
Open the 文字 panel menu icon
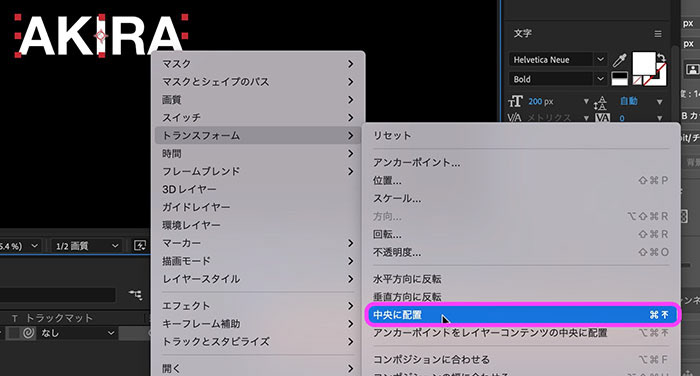click(658, 34)
